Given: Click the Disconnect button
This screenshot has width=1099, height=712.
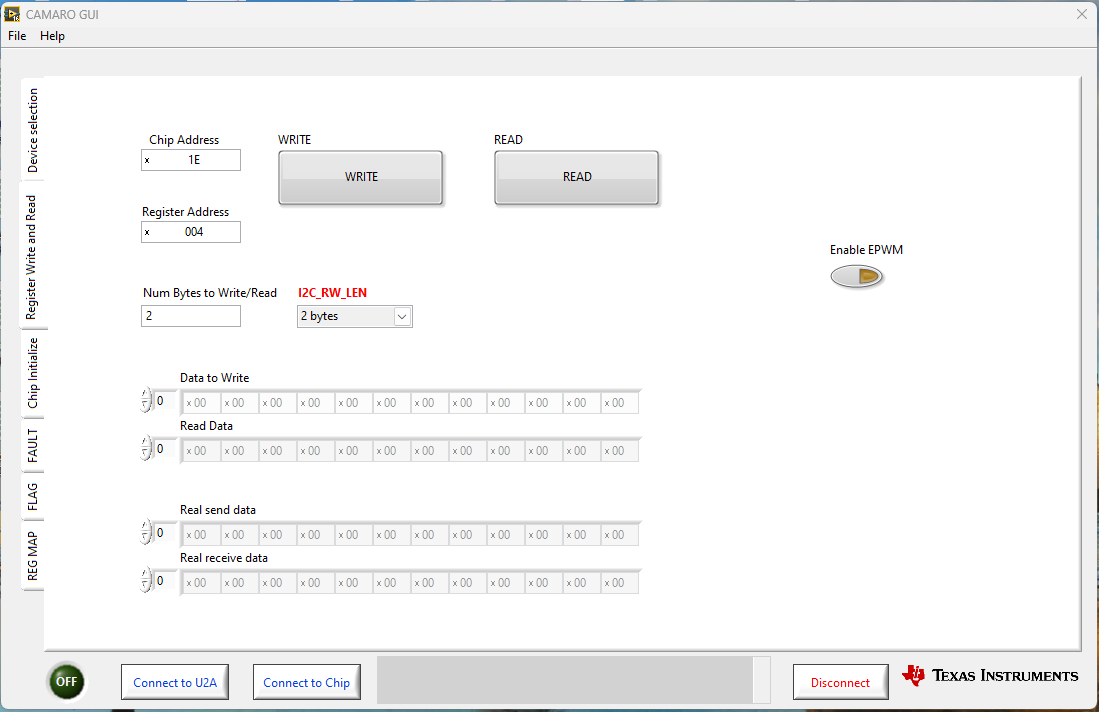Looking at the screenshot, I should coord(840,681).
